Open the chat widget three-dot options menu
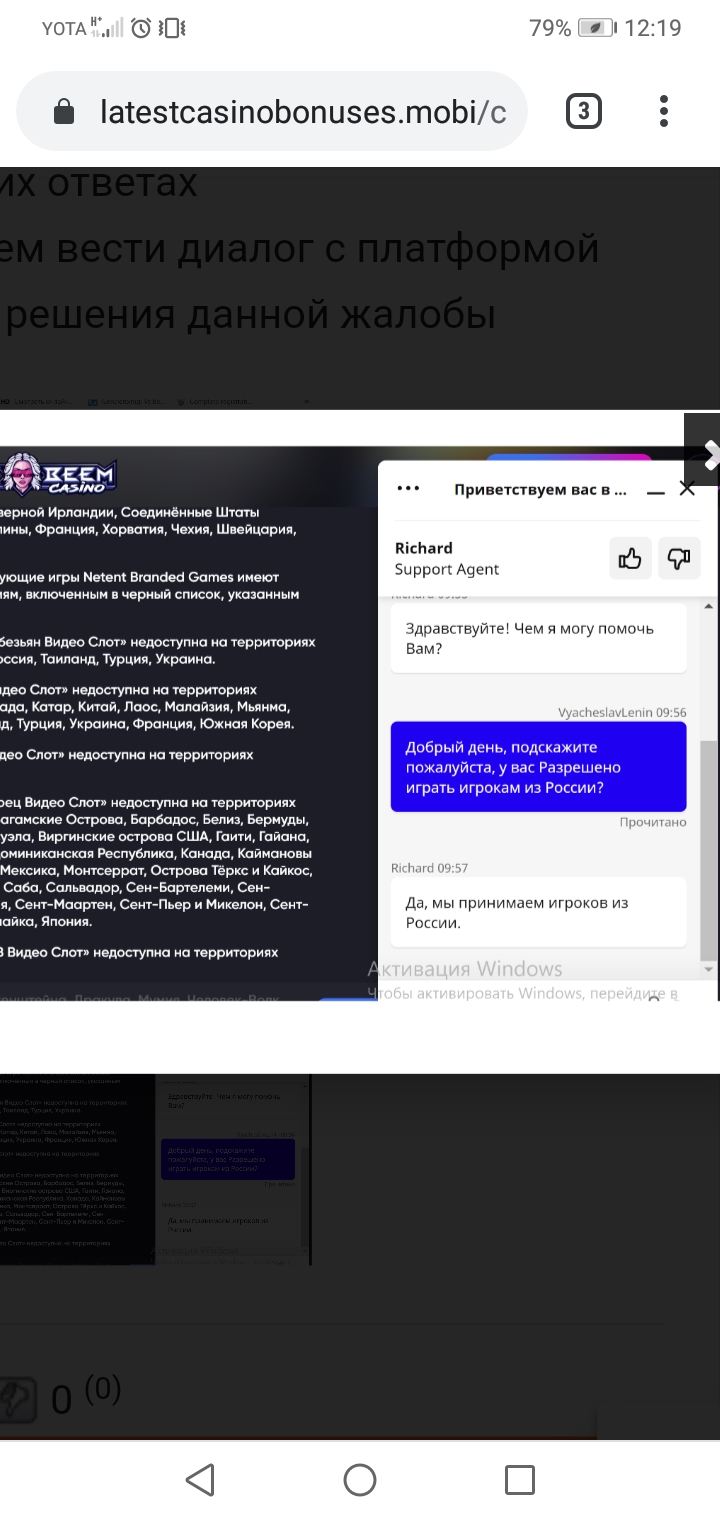Screen dimensions: 720x1520 [407, 489]
